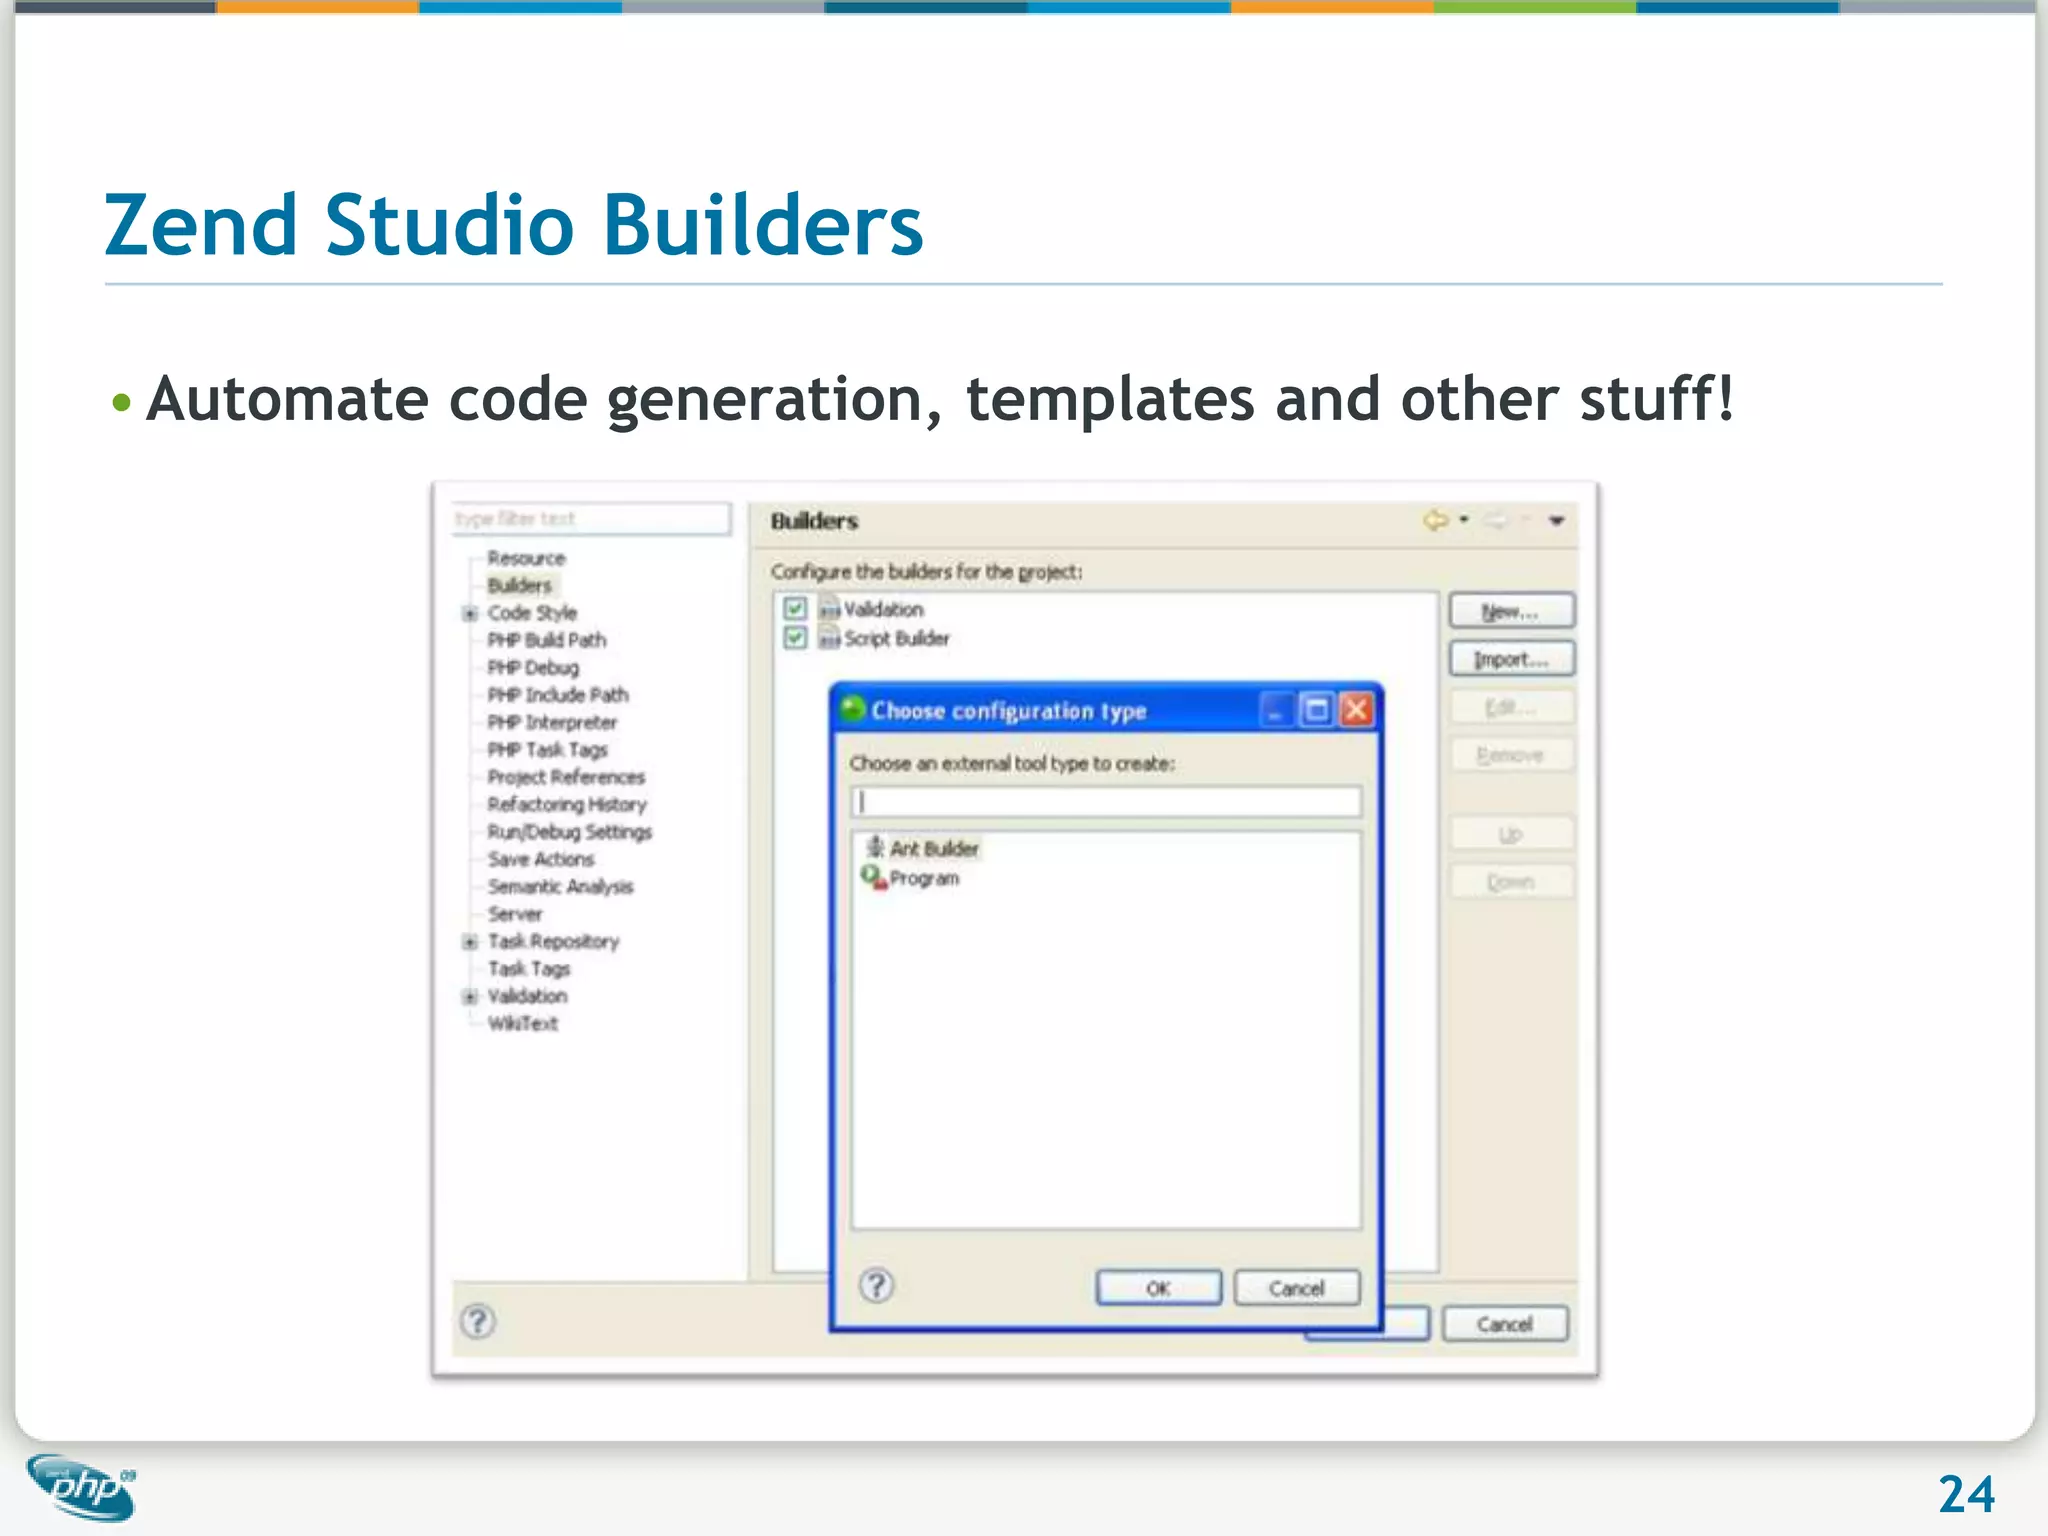Click the back navigation arrow in Builders header

coord(1435,520)
